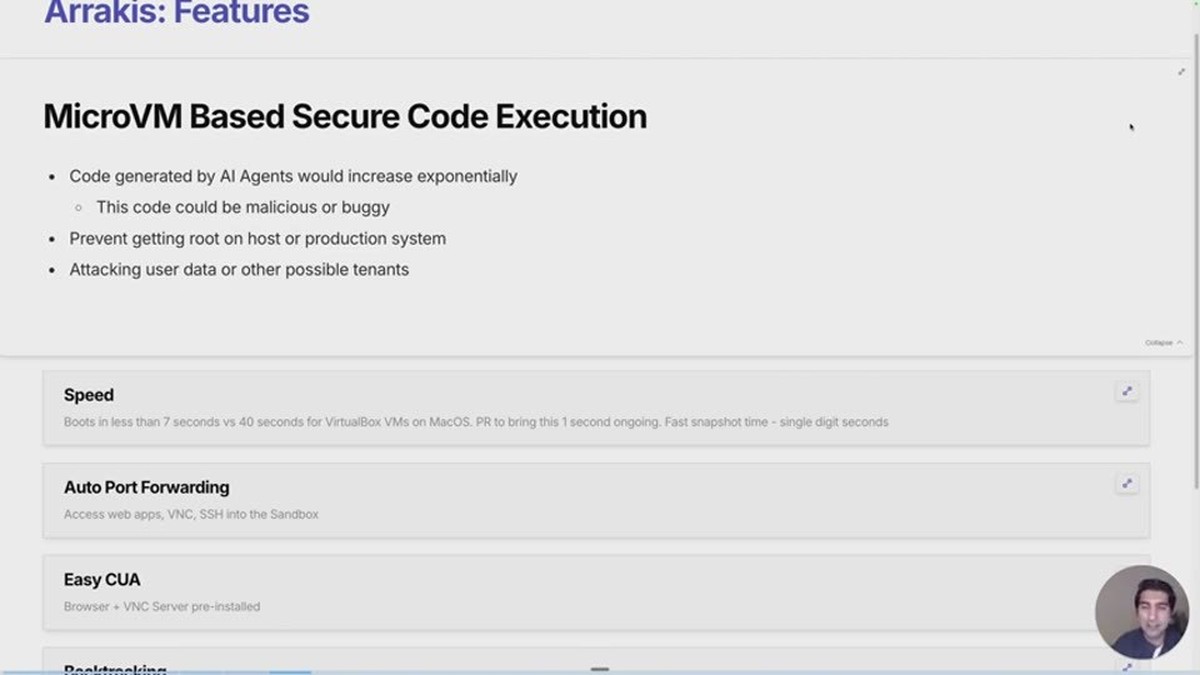The height and width of the screenshot is (675, 1200).
Task: Expand the Auto Port Forwarding card icon
Action: (x=1127, y=484)
